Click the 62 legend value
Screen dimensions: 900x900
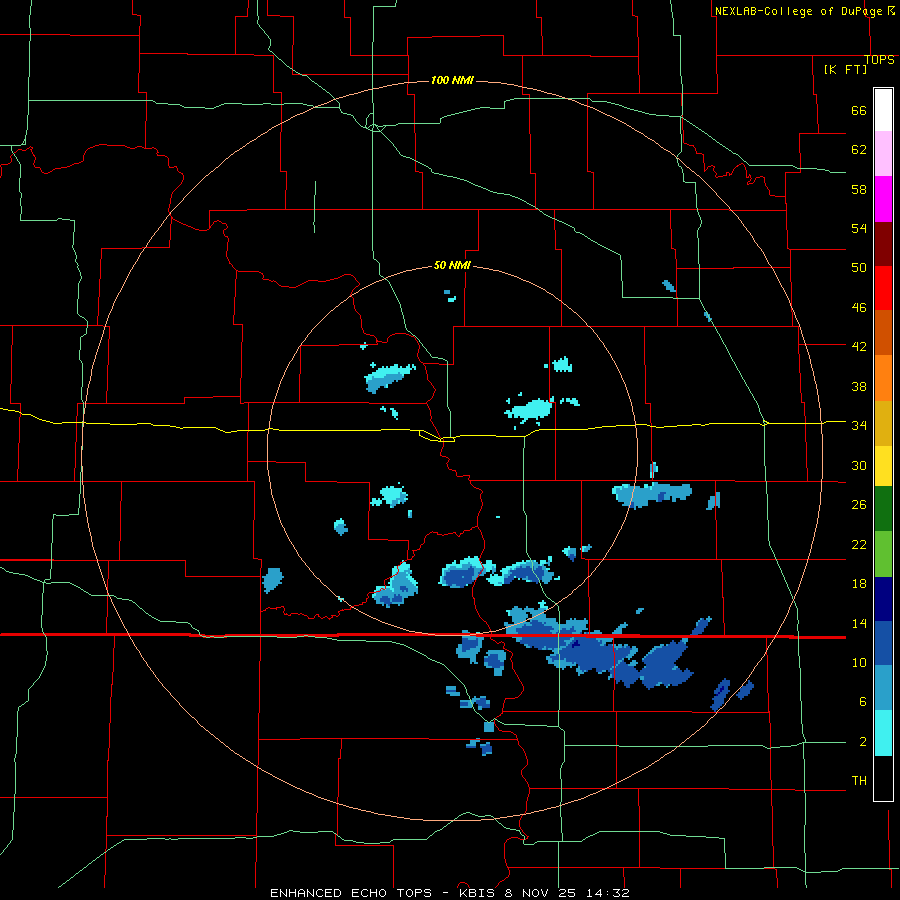(859, 150)
